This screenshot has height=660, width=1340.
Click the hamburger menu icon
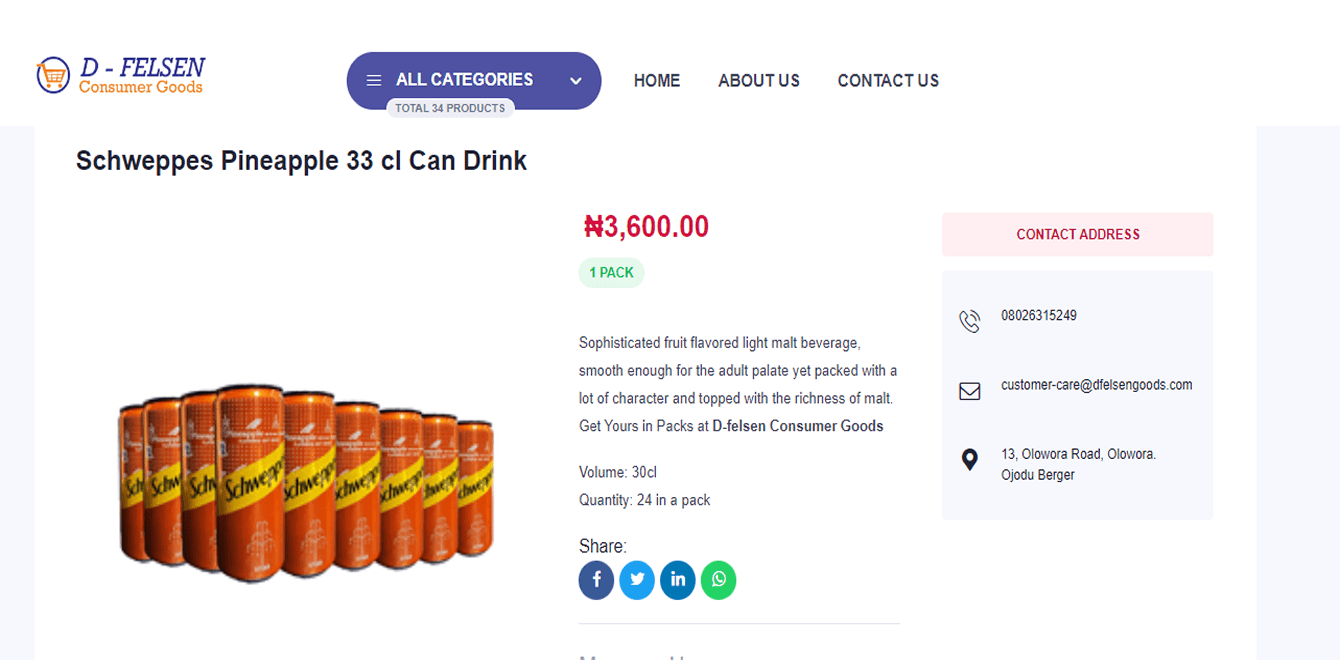point(374,81)
